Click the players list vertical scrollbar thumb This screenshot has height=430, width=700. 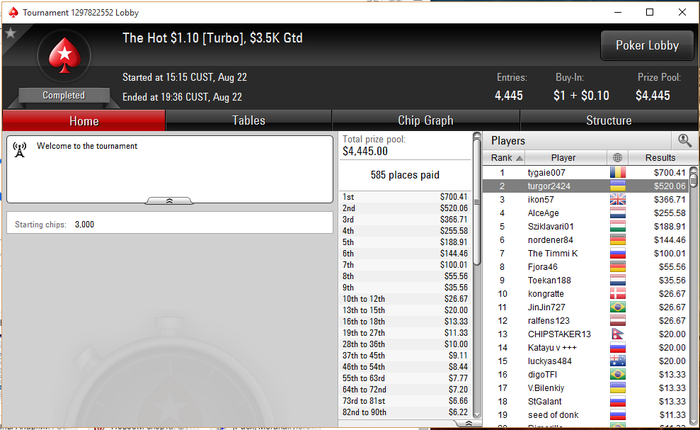(693, 177)
